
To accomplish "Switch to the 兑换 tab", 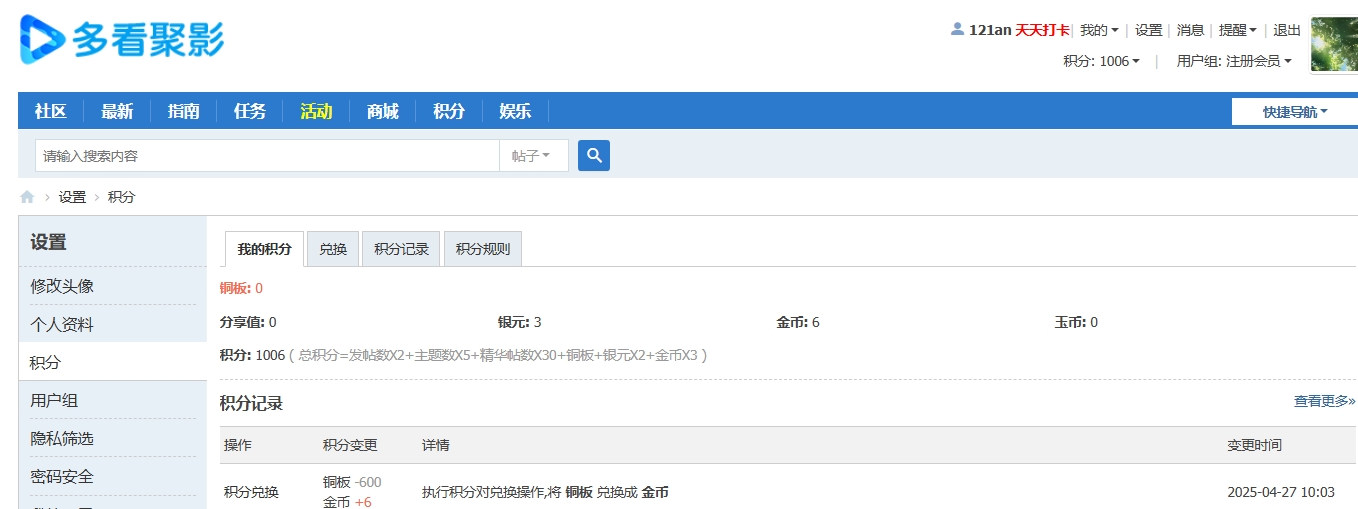I will click(x=333, y=249).
